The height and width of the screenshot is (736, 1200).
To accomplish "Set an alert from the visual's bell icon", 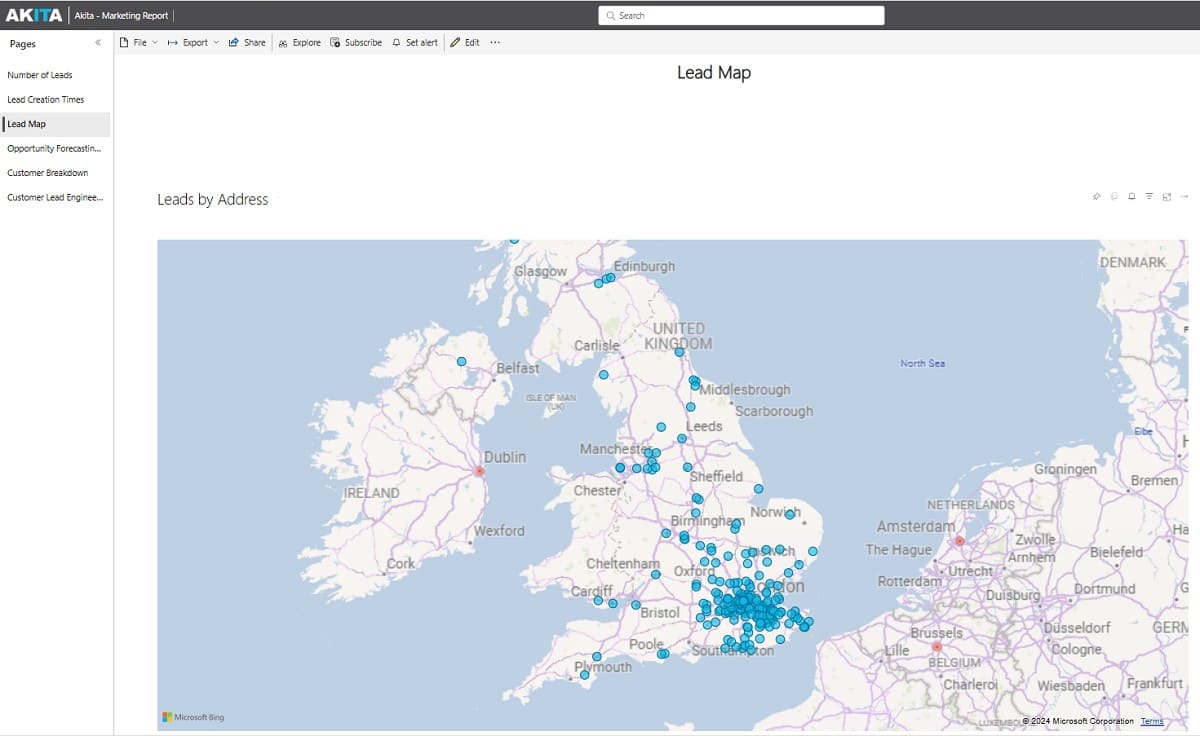I will pos(1131,196).
